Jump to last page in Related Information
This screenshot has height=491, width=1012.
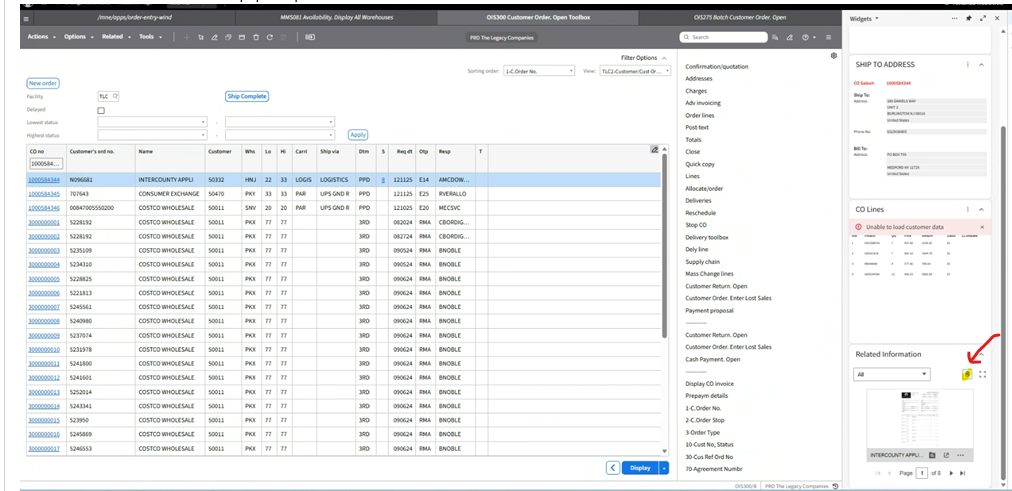962,474
